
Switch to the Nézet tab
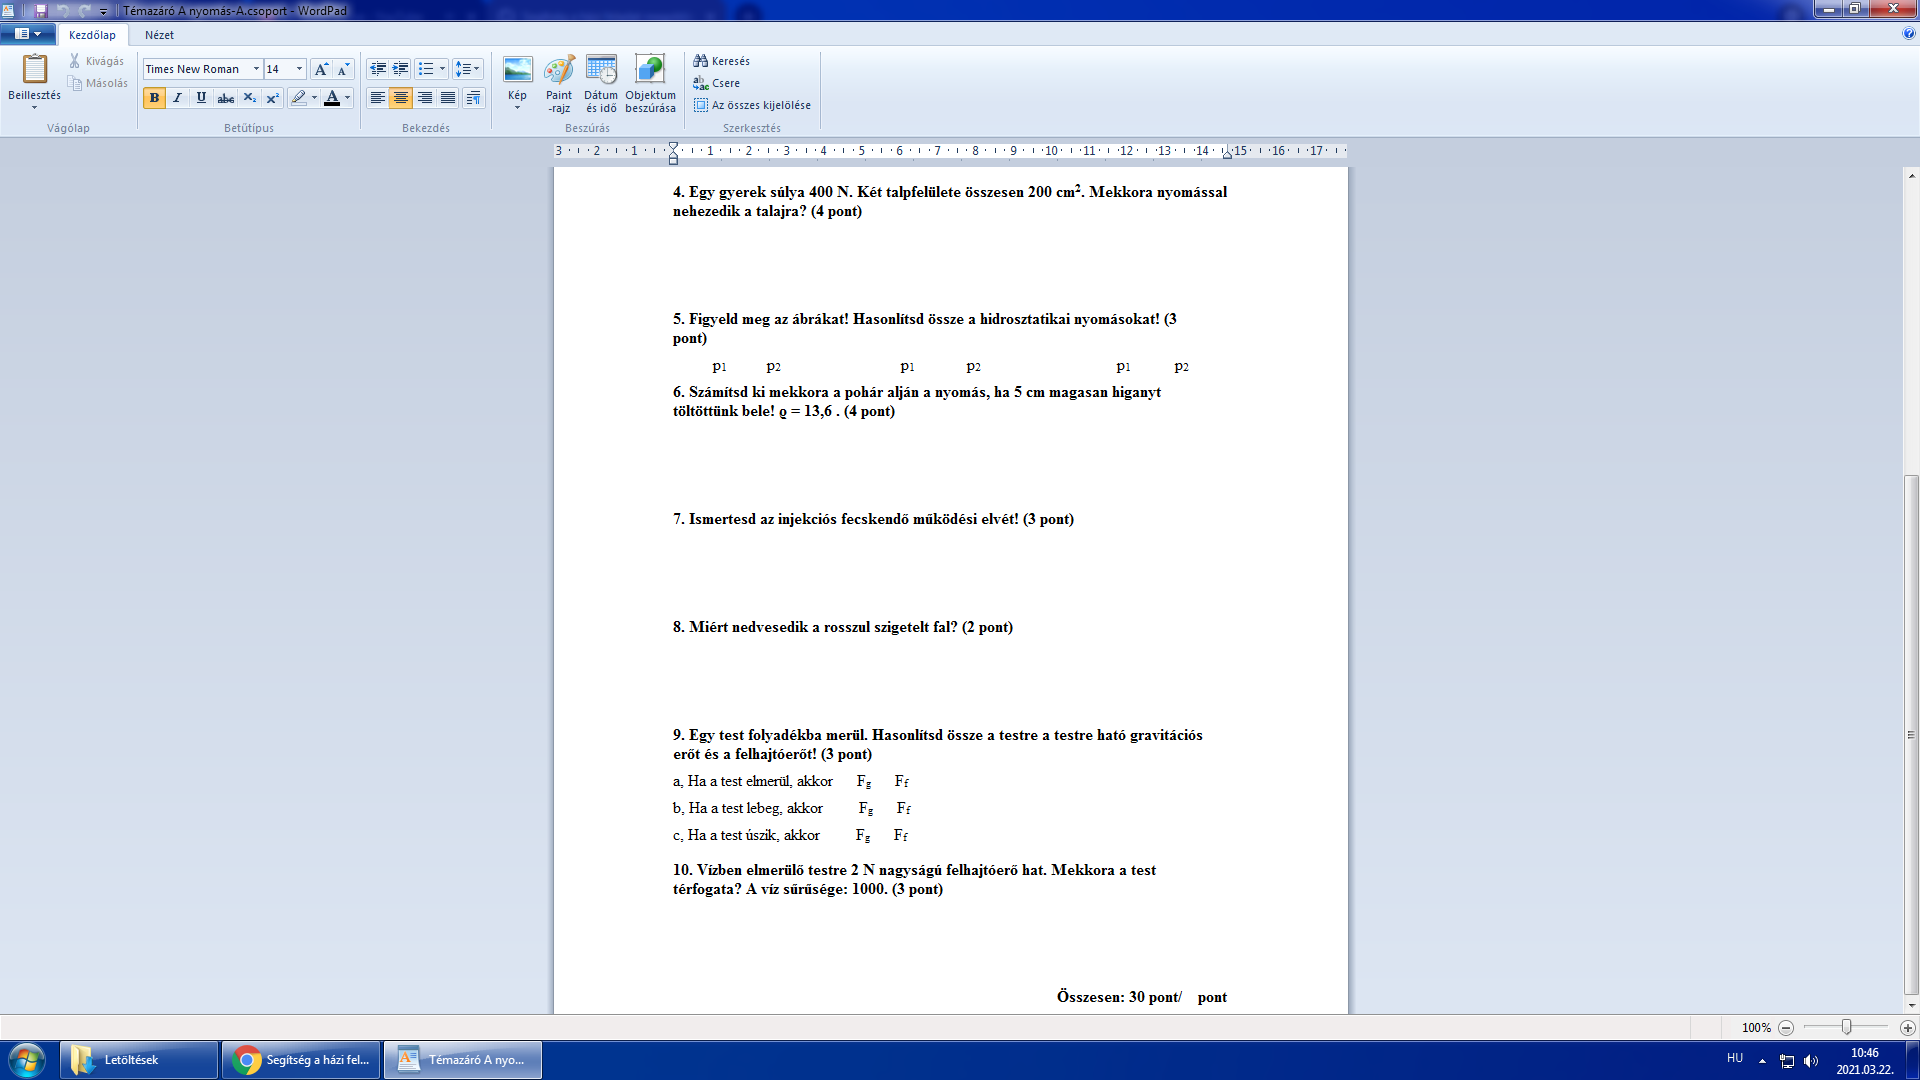tap(159, 35)
